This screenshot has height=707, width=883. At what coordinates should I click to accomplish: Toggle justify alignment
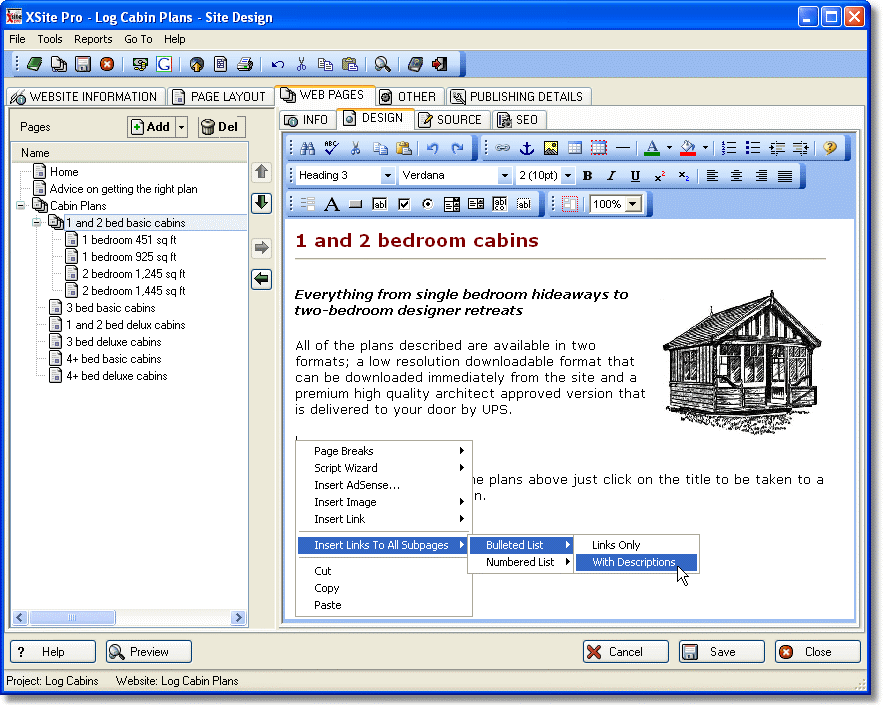785,176
